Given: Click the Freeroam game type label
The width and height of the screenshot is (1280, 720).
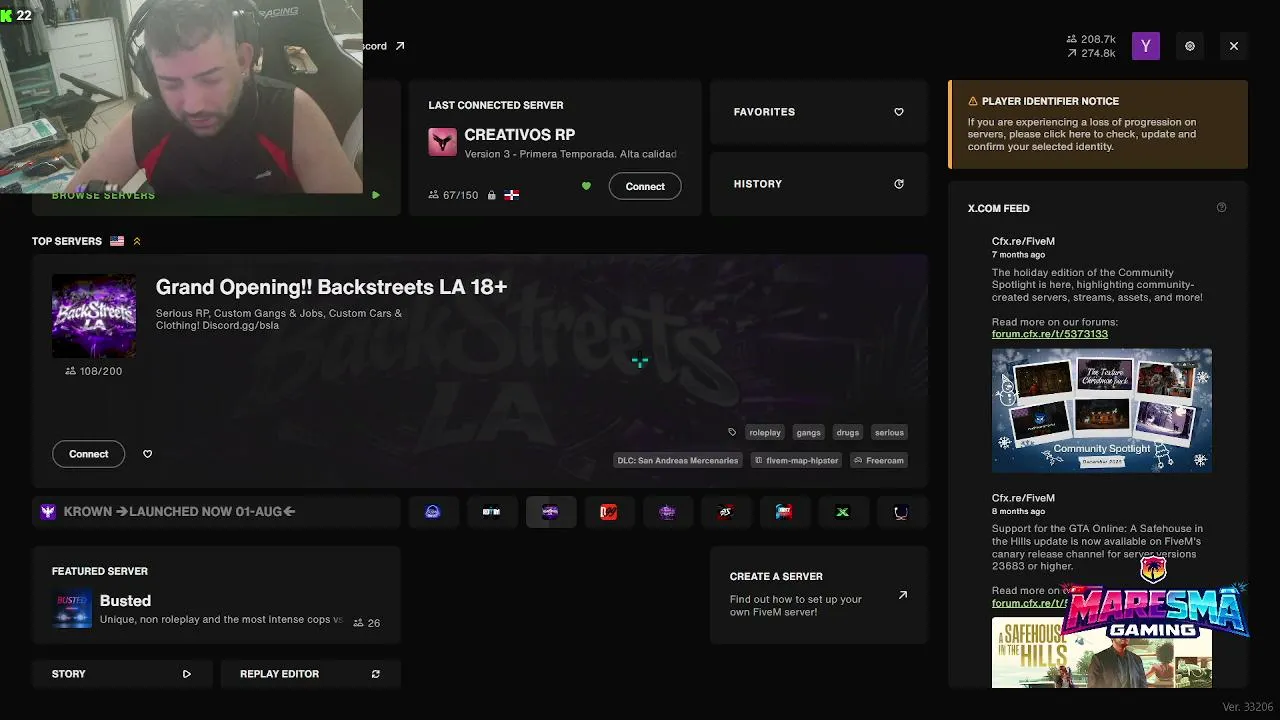Looking at the screenshot, I should (879, 461).
